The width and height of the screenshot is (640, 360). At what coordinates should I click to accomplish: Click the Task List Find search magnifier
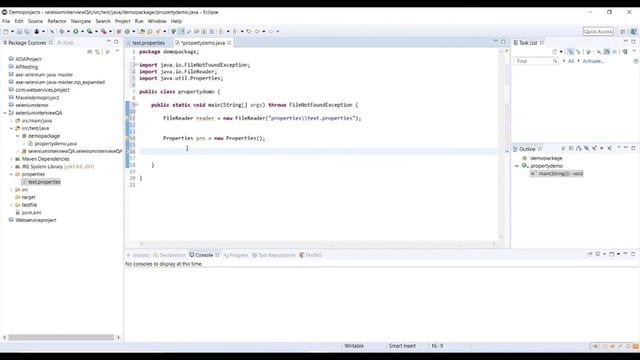coord(555,61)
